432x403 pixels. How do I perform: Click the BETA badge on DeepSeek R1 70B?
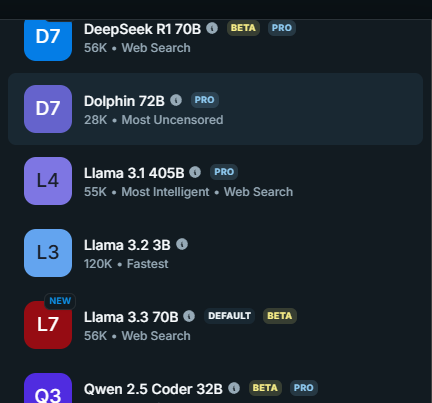pyautogui.click(x=243, y=28)
